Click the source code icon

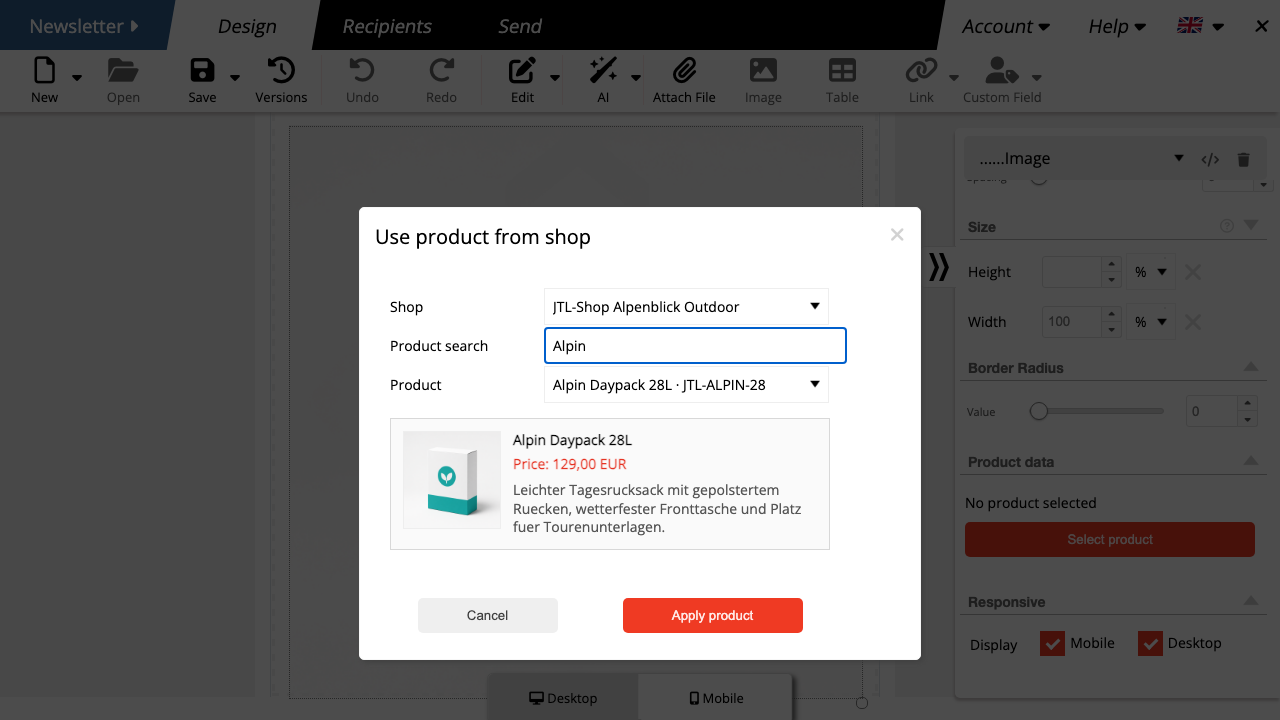pyautogui.click(x=1210, y=159)
